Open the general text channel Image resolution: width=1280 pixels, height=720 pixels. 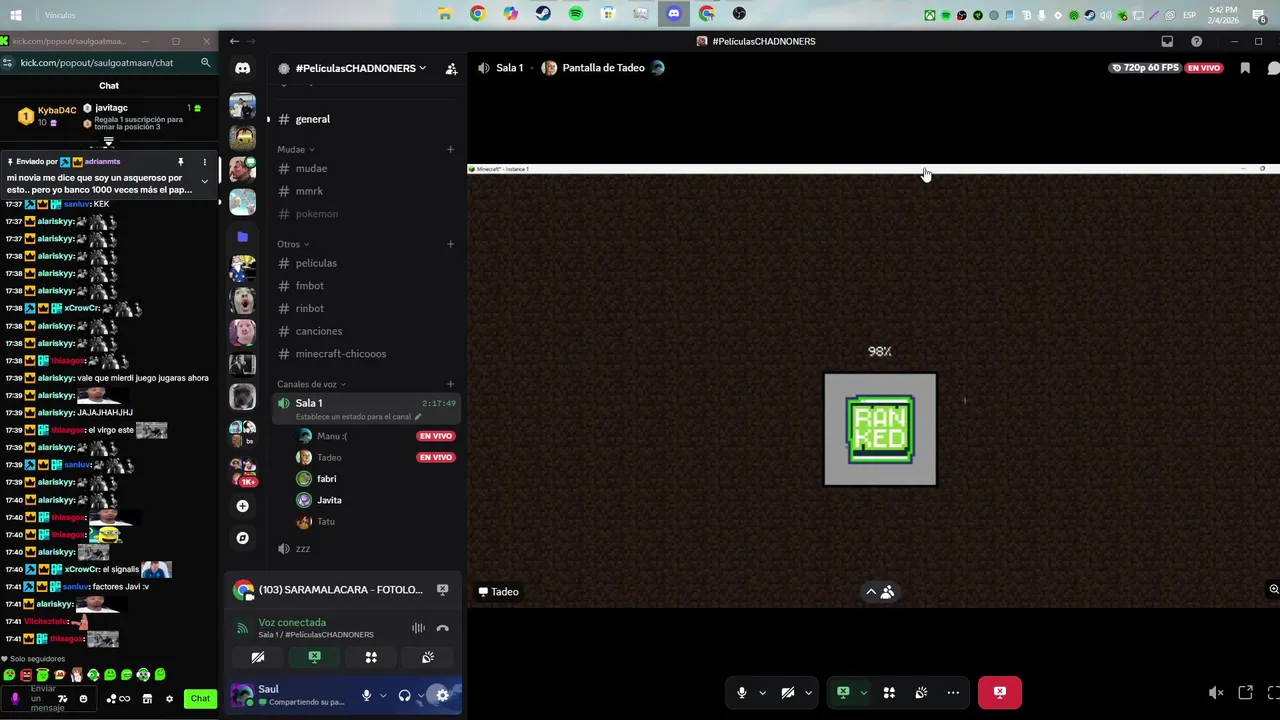[365, 119]
